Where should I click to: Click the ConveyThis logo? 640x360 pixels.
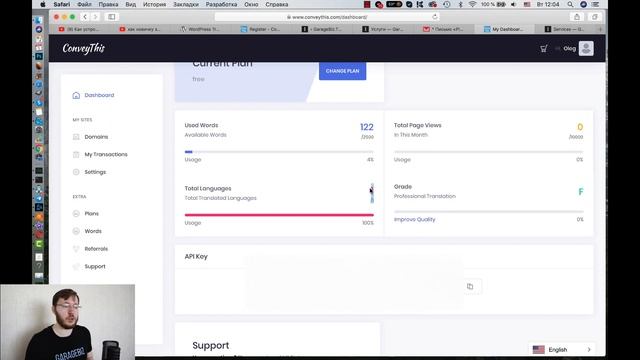pyautogui.click(x=84, y=48)
